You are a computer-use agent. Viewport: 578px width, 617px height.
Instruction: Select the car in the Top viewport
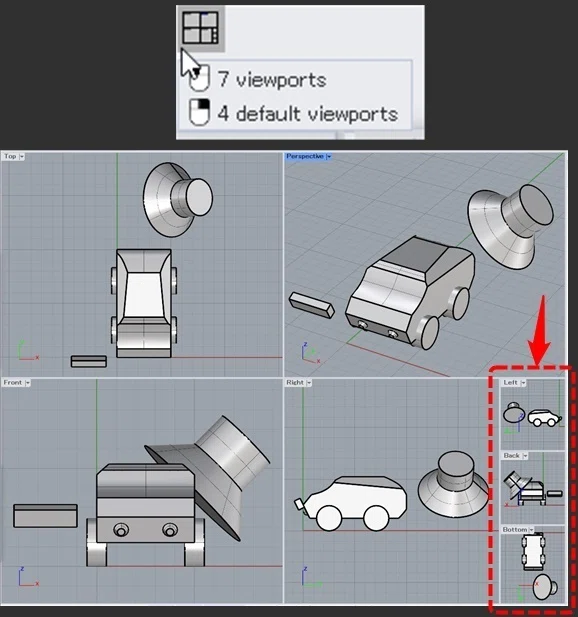click(x=144, y=303)
